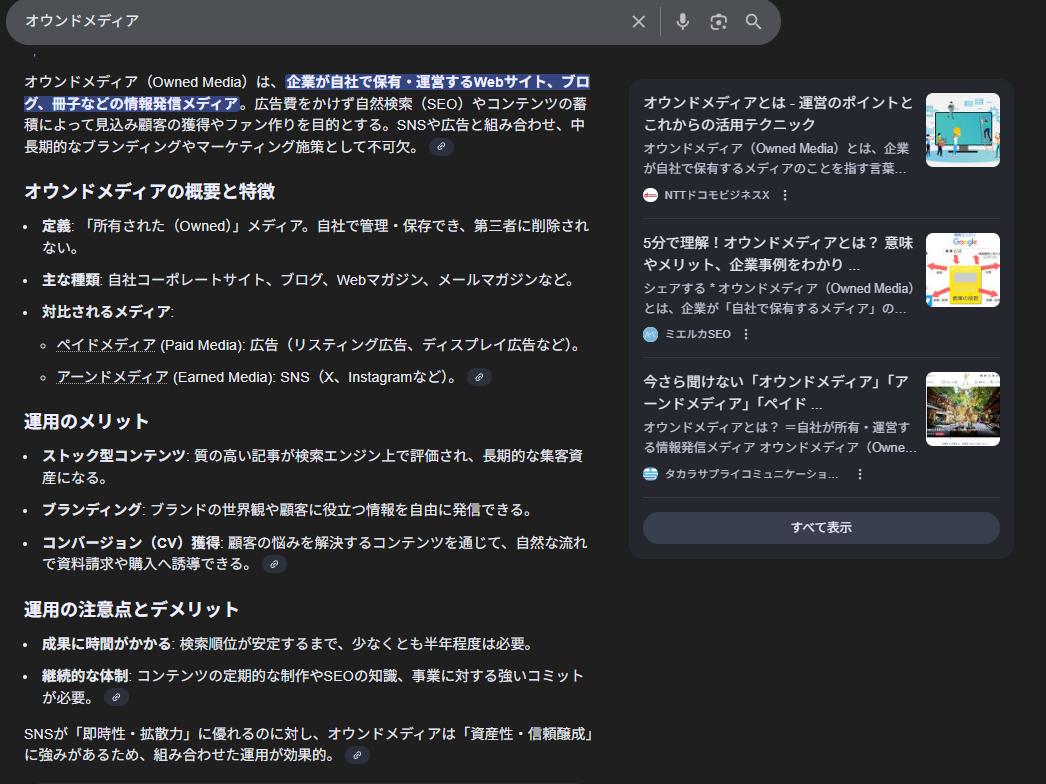Screen dimensions: 1046x784
Task: Click the thumbnail of the 今さら聞けない article
Action: tap(962, 409)
